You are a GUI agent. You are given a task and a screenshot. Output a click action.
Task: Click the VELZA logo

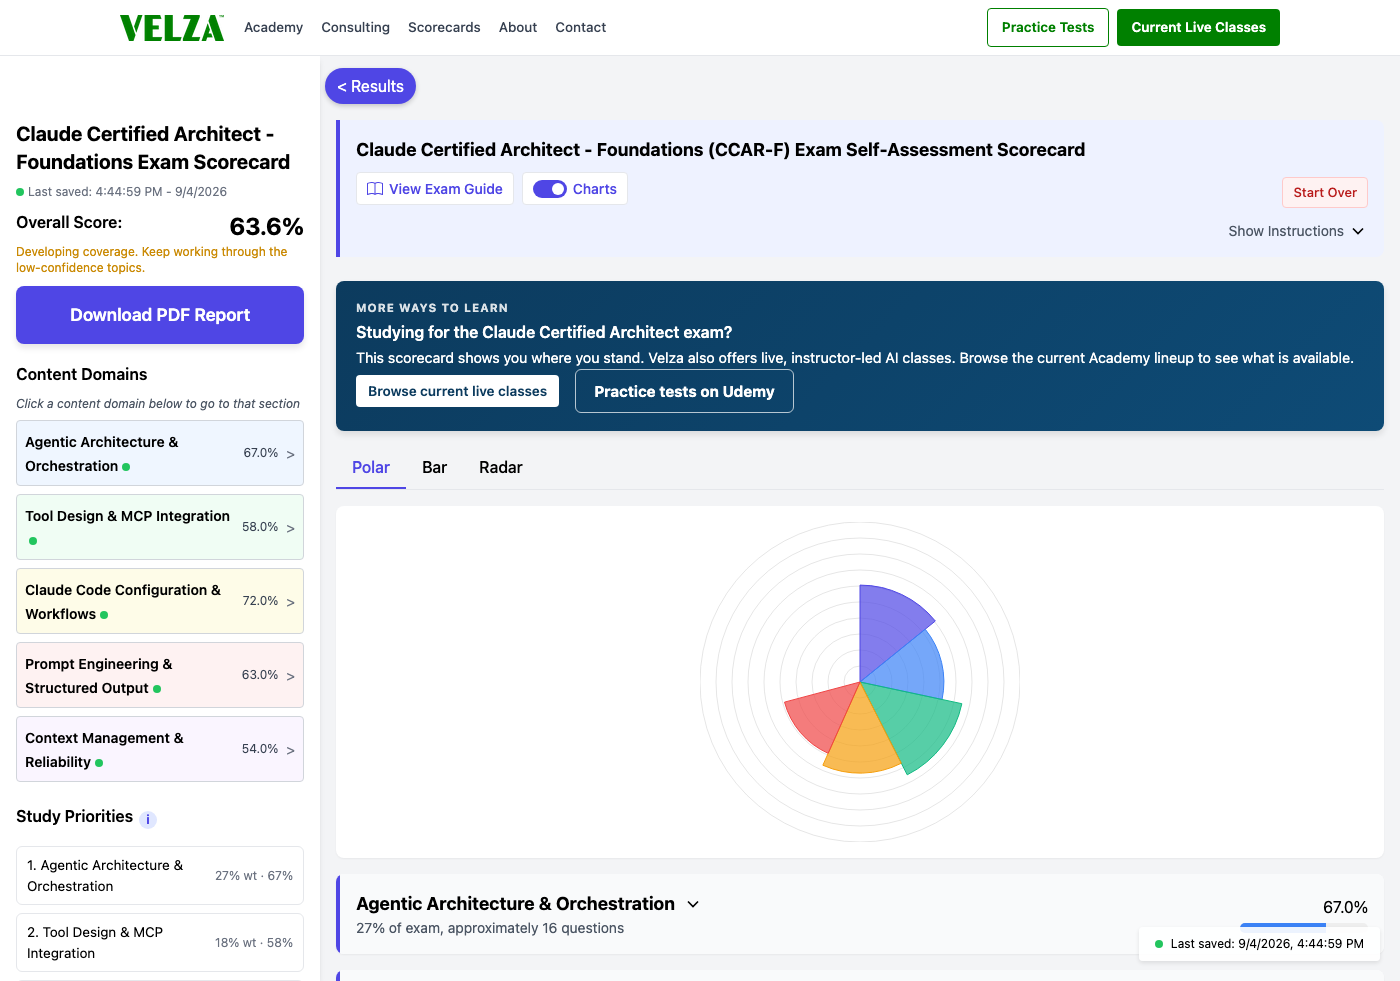click(172, 28)
